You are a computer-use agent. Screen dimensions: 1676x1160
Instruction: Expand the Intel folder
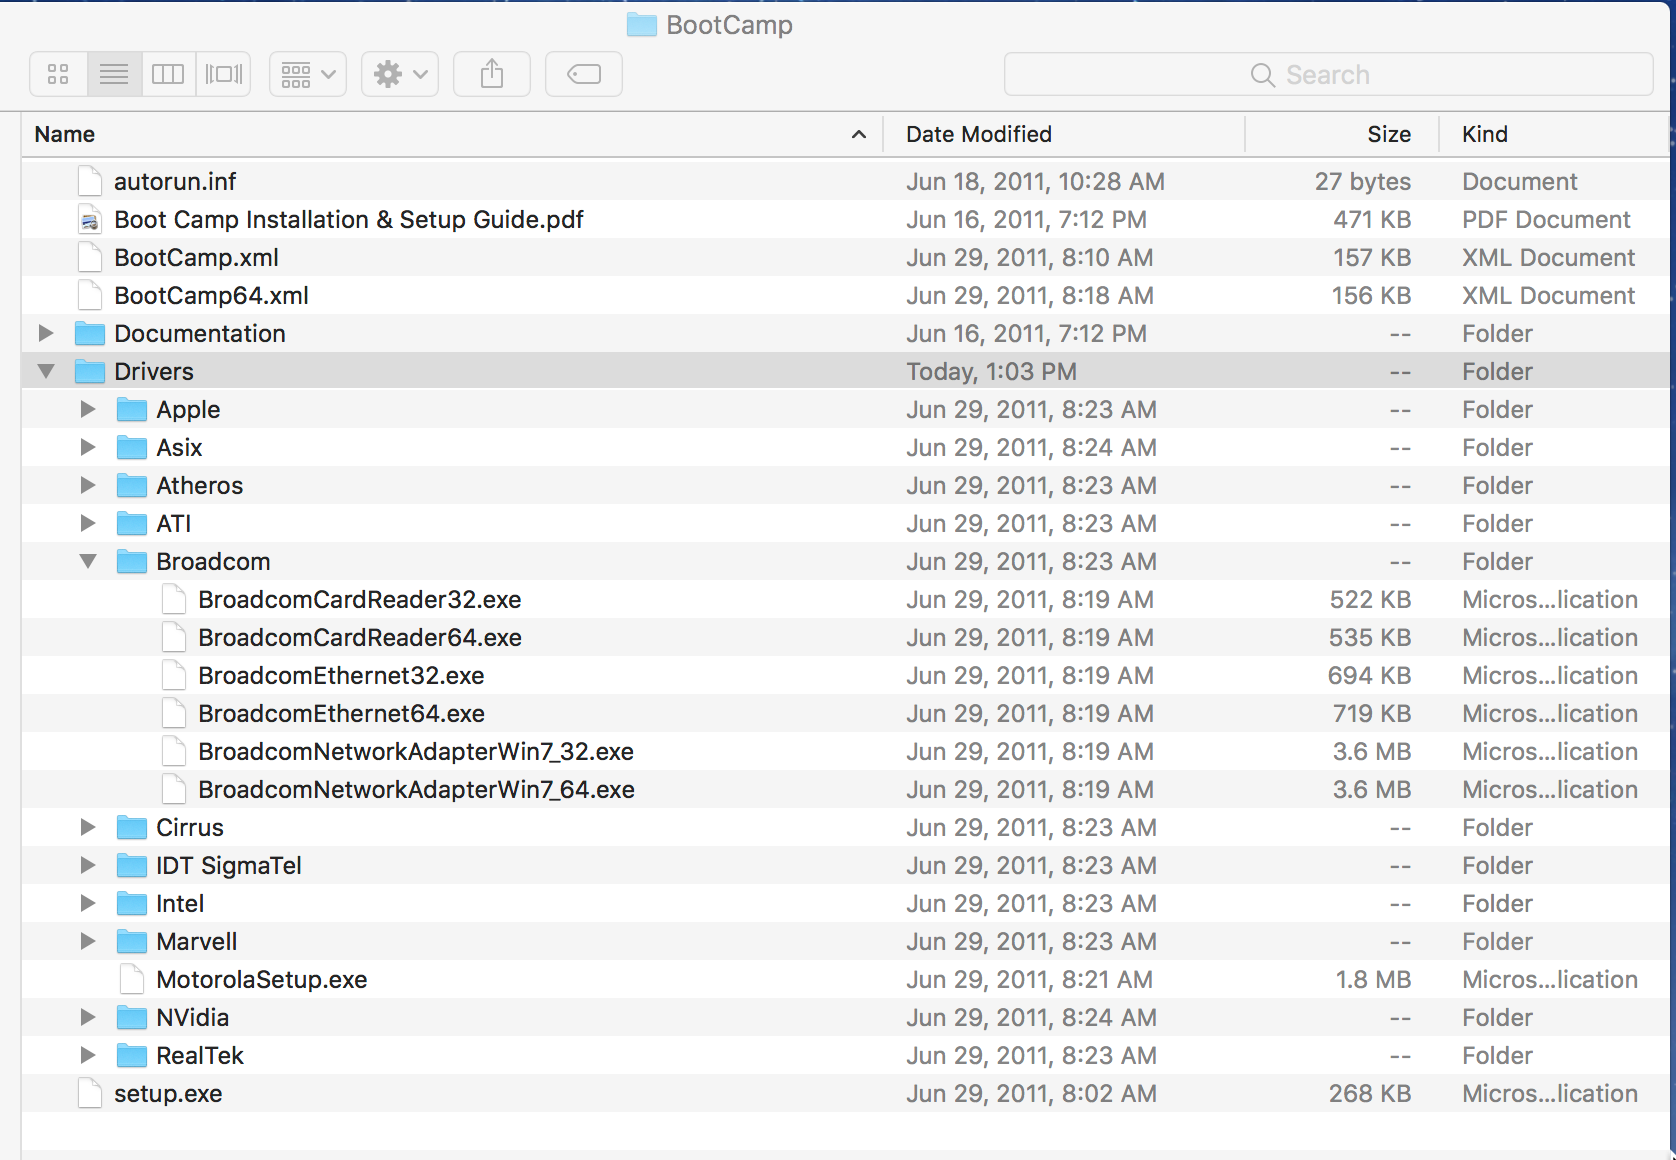pyautogui.click(x=88, y=903)
